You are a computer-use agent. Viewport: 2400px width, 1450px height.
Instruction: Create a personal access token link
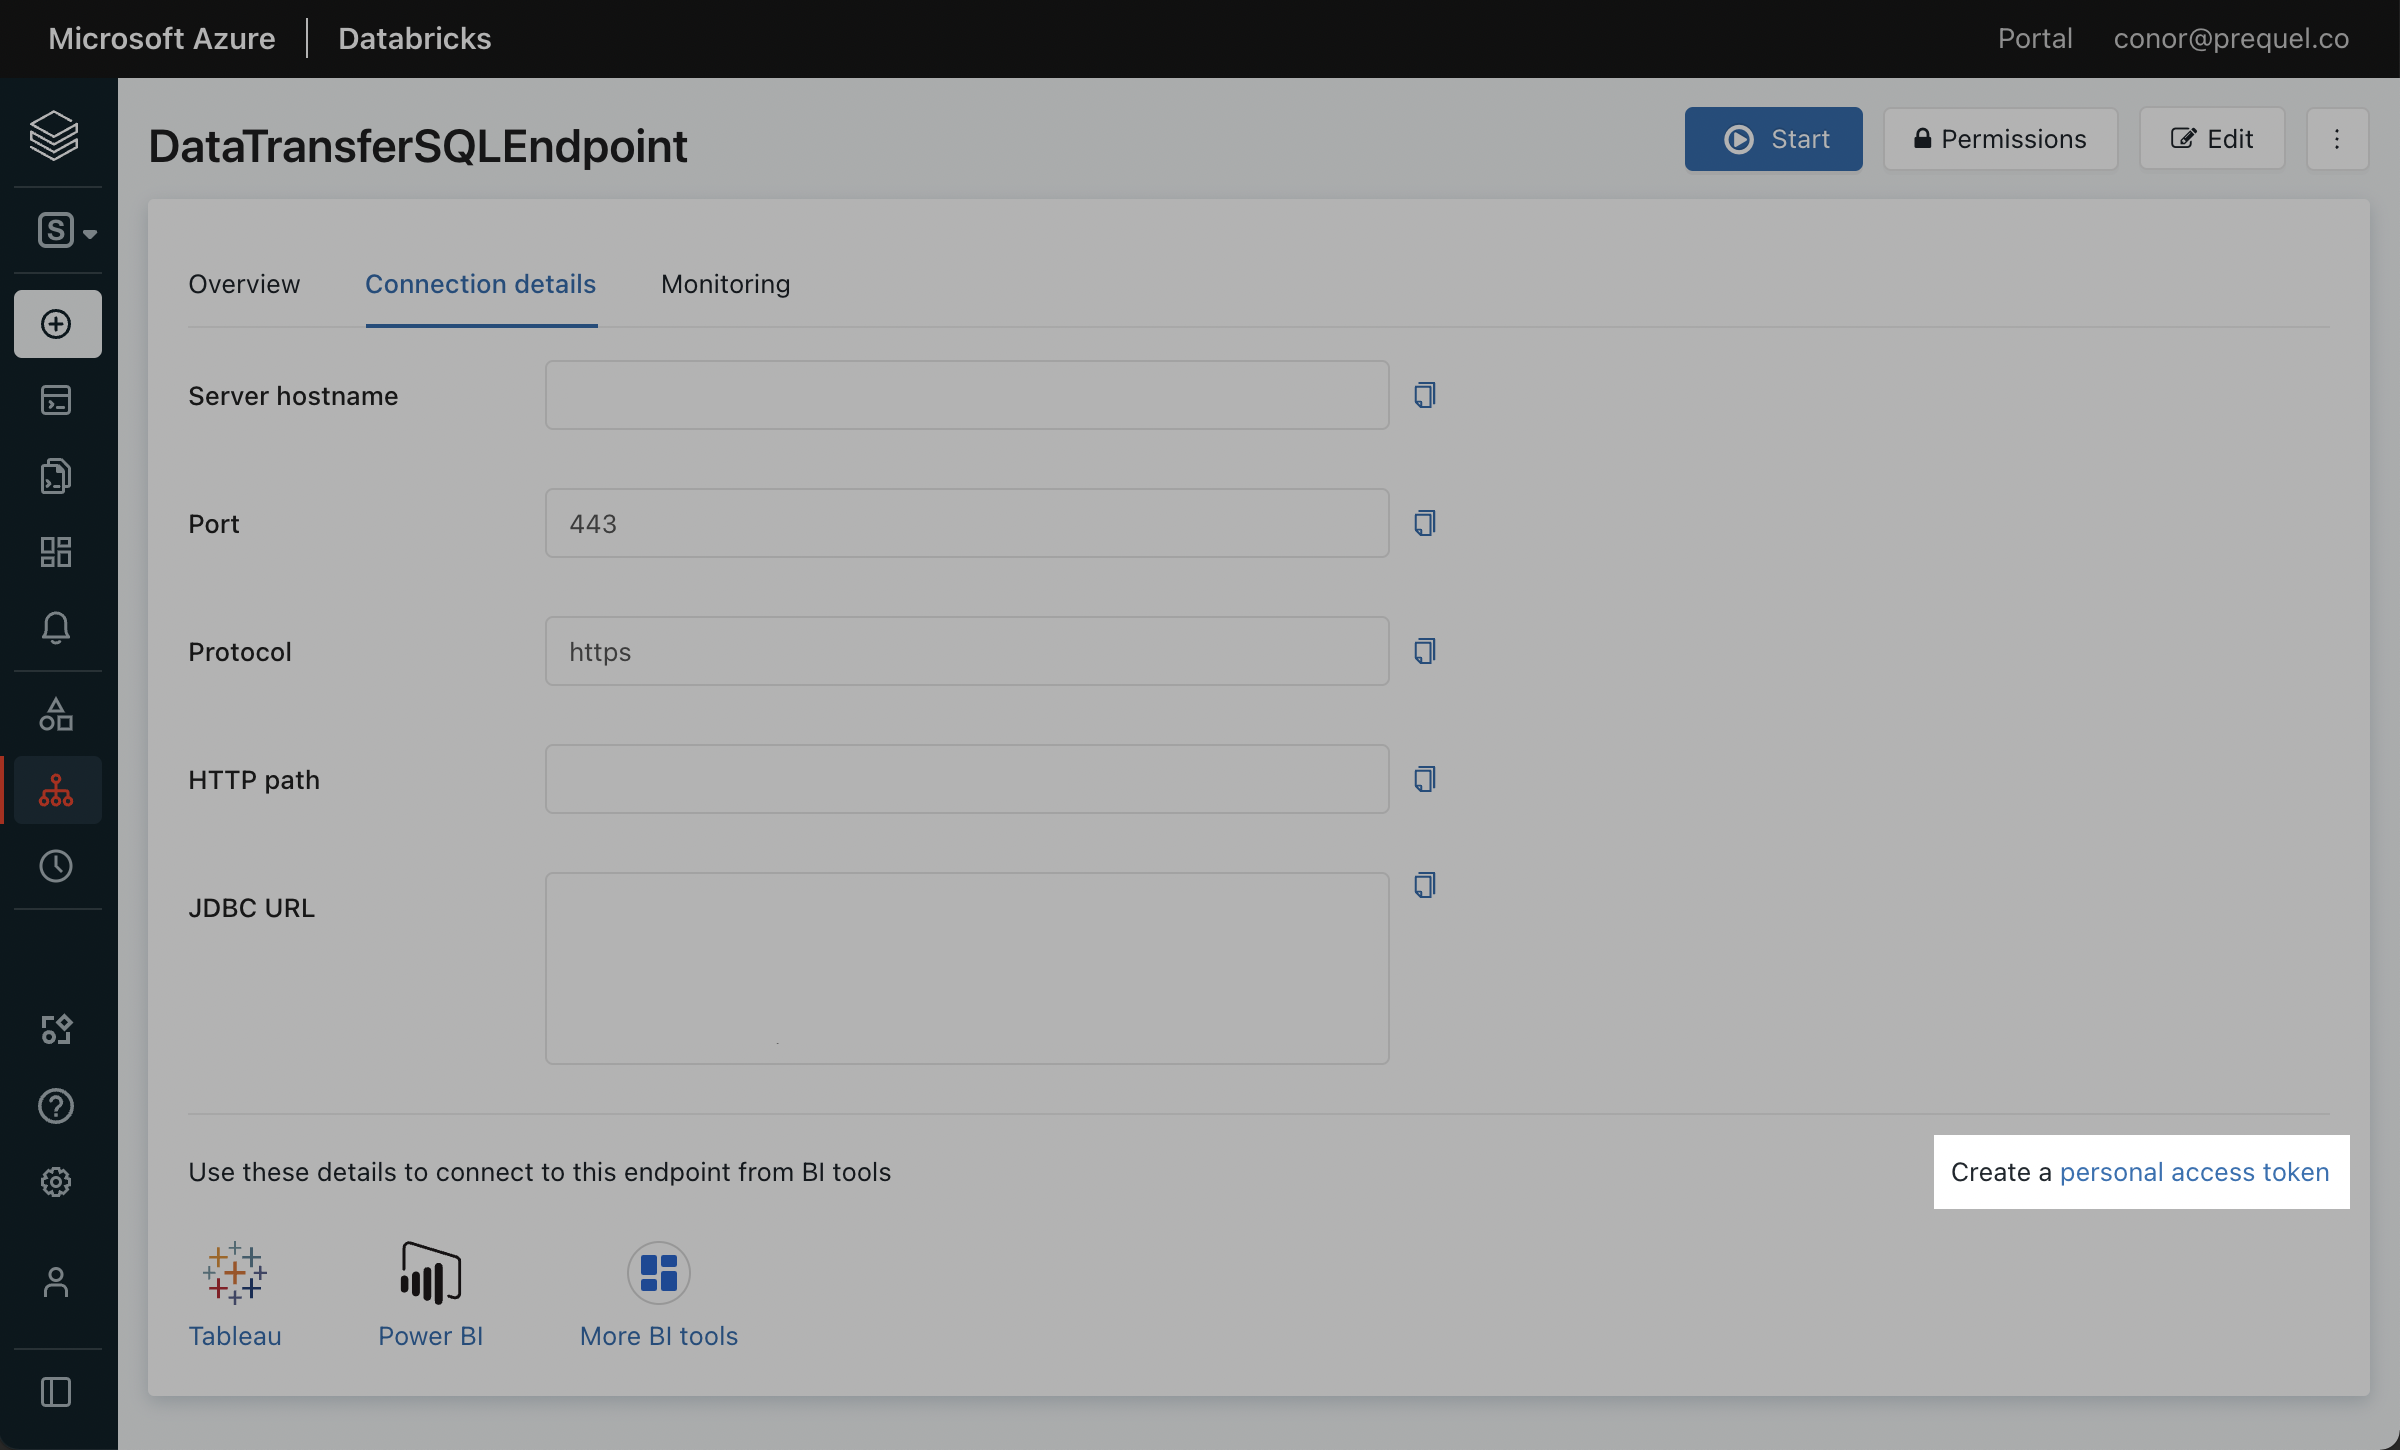pos(2194,1171)
